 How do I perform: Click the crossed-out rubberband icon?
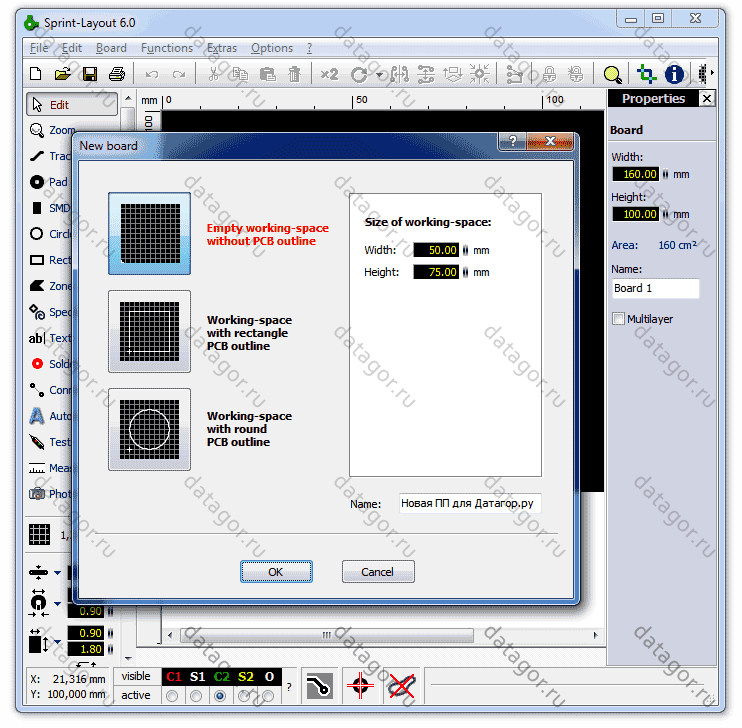click(401, 686)
